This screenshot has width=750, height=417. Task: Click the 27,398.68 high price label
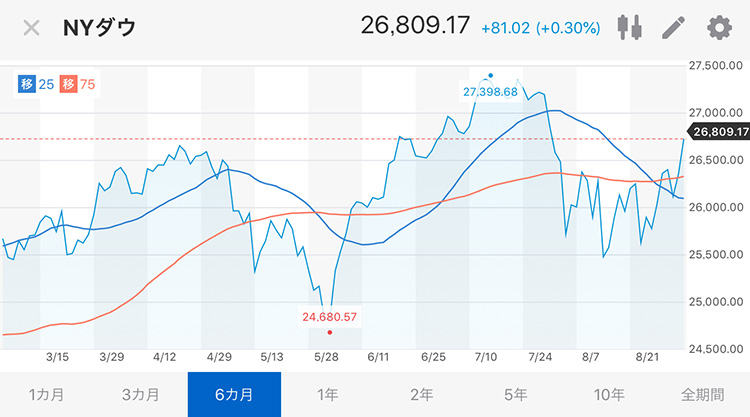click(490, 92)
